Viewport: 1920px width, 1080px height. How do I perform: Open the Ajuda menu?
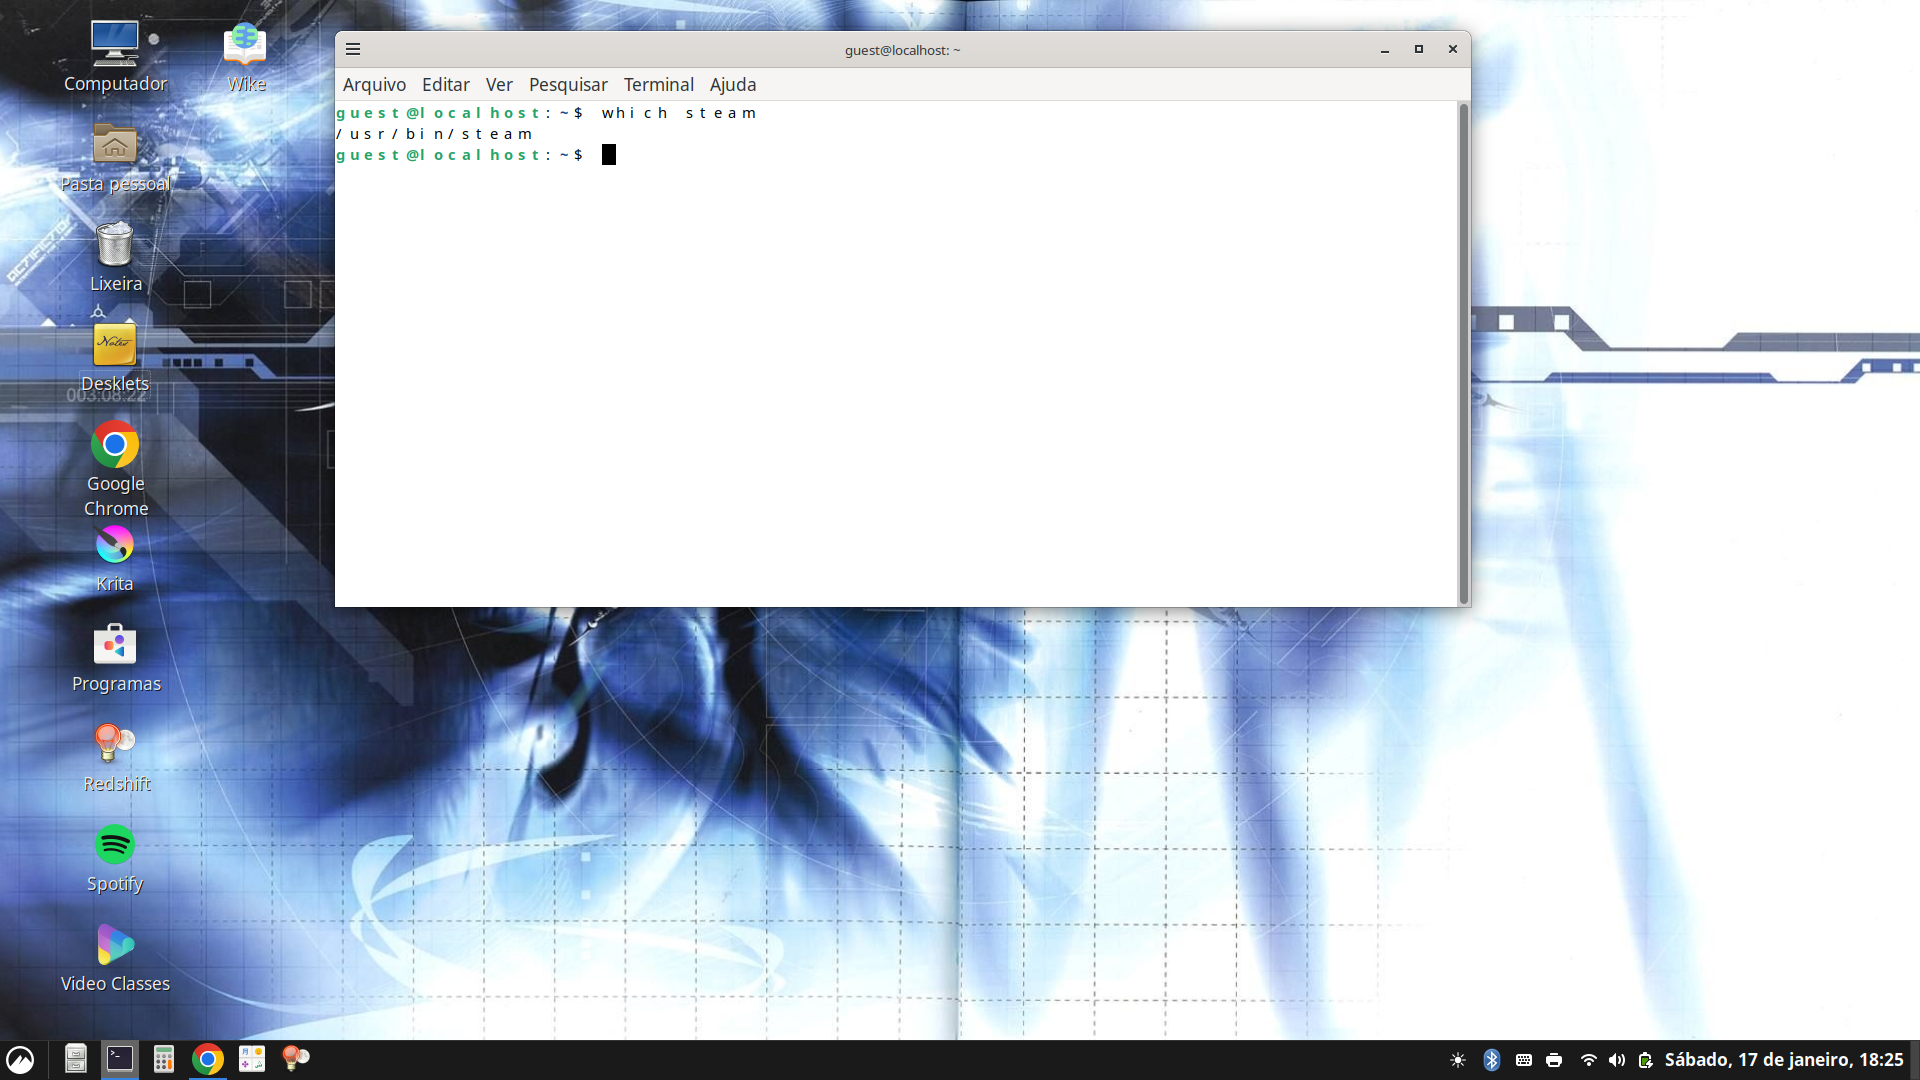tap(732, 85)
